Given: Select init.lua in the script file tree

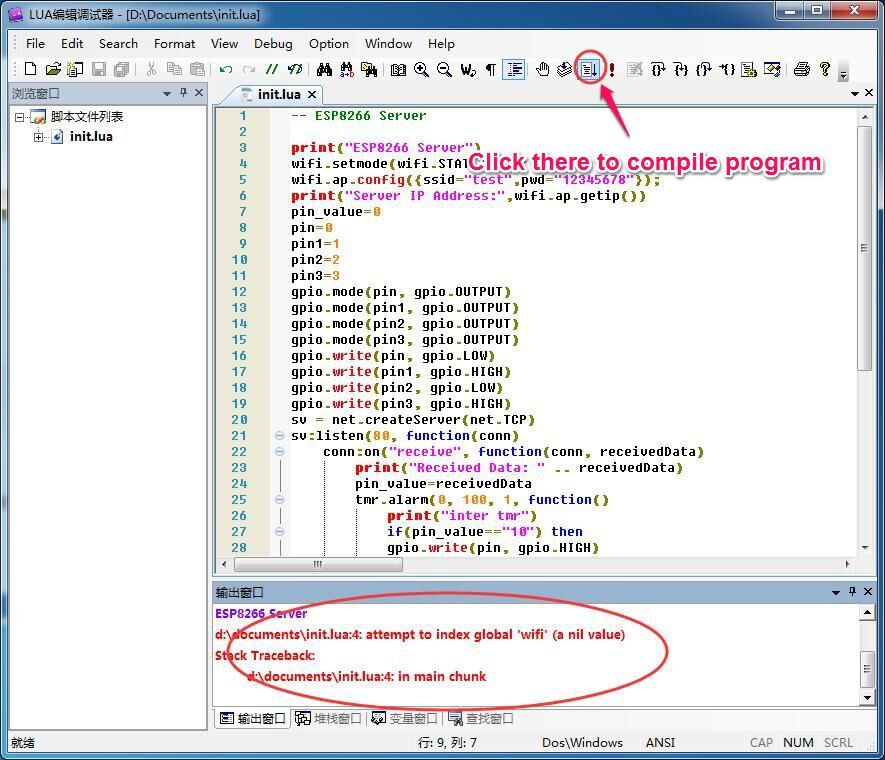Looking at the screenshot, I should [x=91, y=137].
